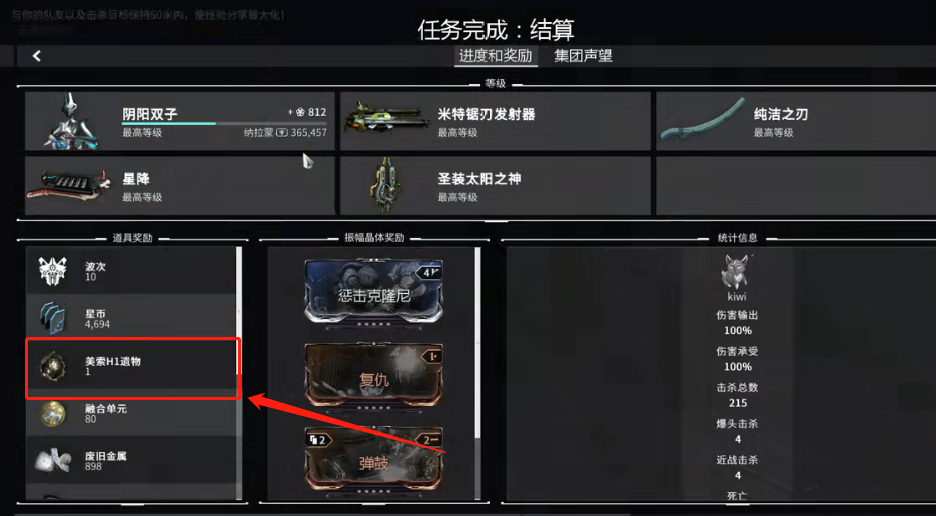Open the 进度和奖励 tab
The image size is (936, 516).
495,56
